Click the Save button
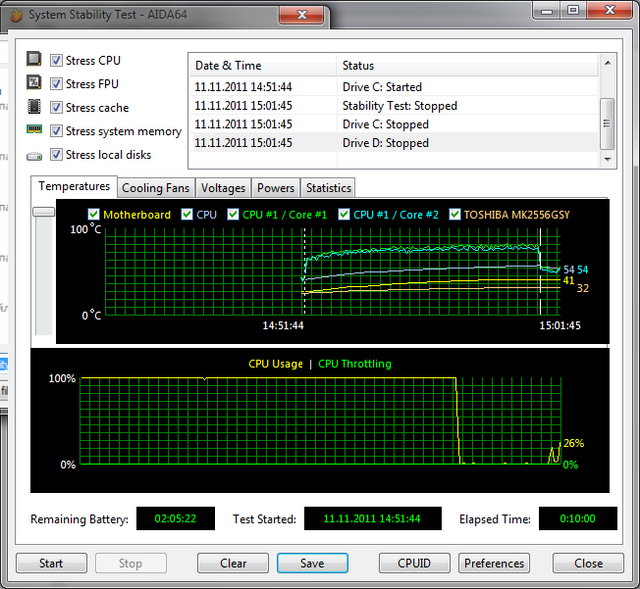This screenshot has width=640, height=589. pos(312,563)
